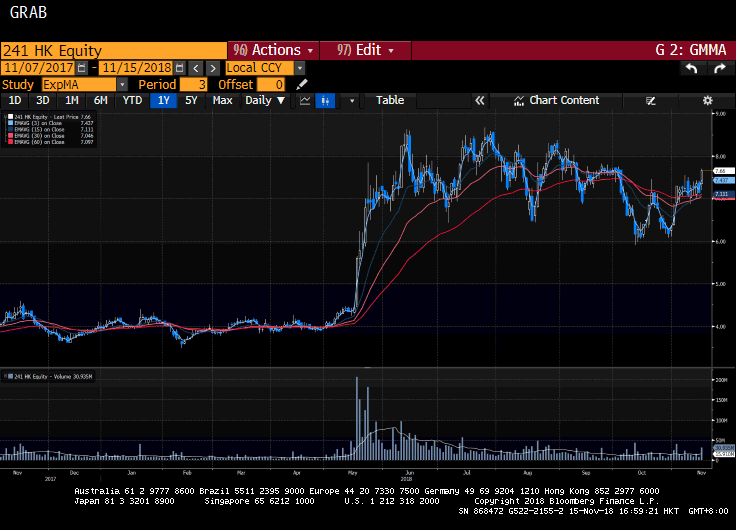The height and width of the screenshot is (530, 736).
Task: Switch to line chart type icon
Action: 305,100
